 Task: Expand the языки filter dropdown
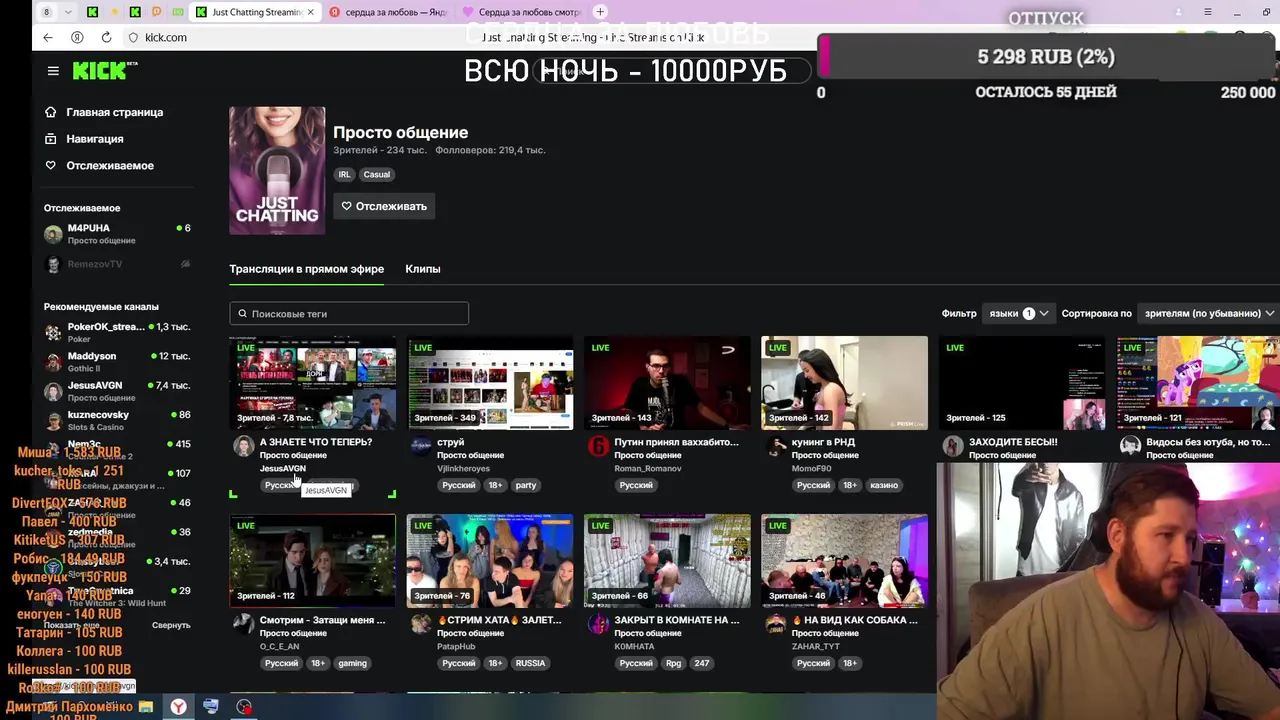coord(1018,313)
